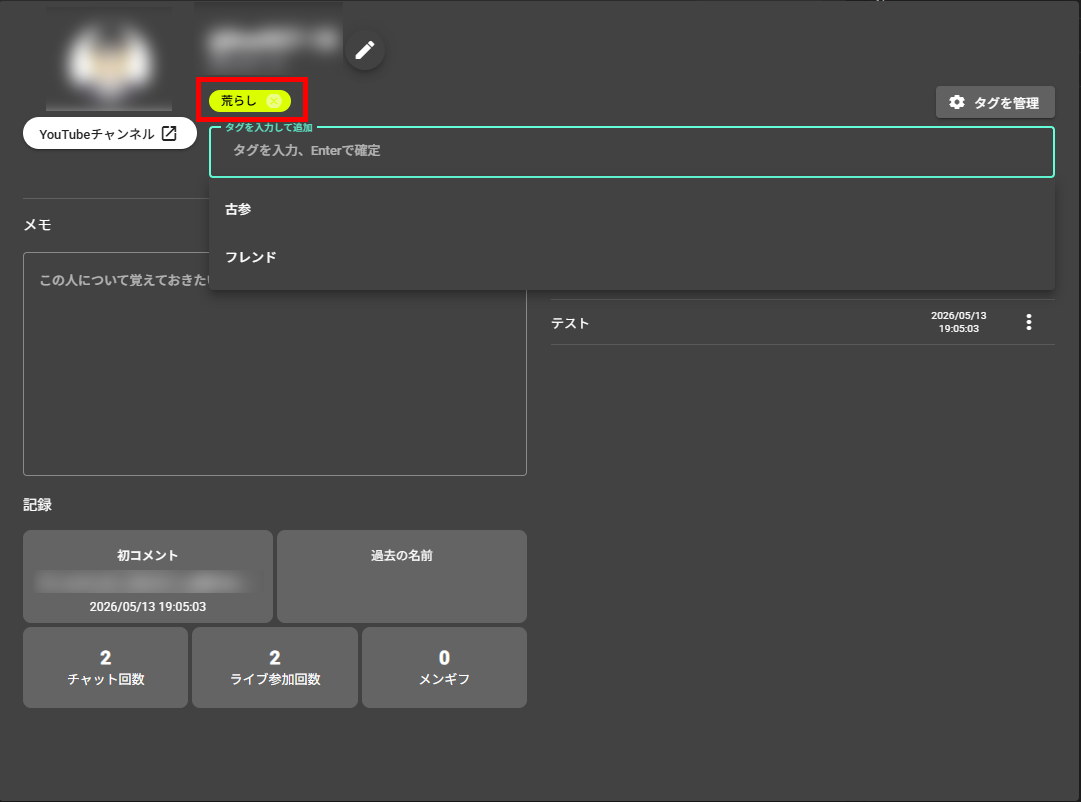
Task: Click the 過去の名前 card
Action: [402, 577]
